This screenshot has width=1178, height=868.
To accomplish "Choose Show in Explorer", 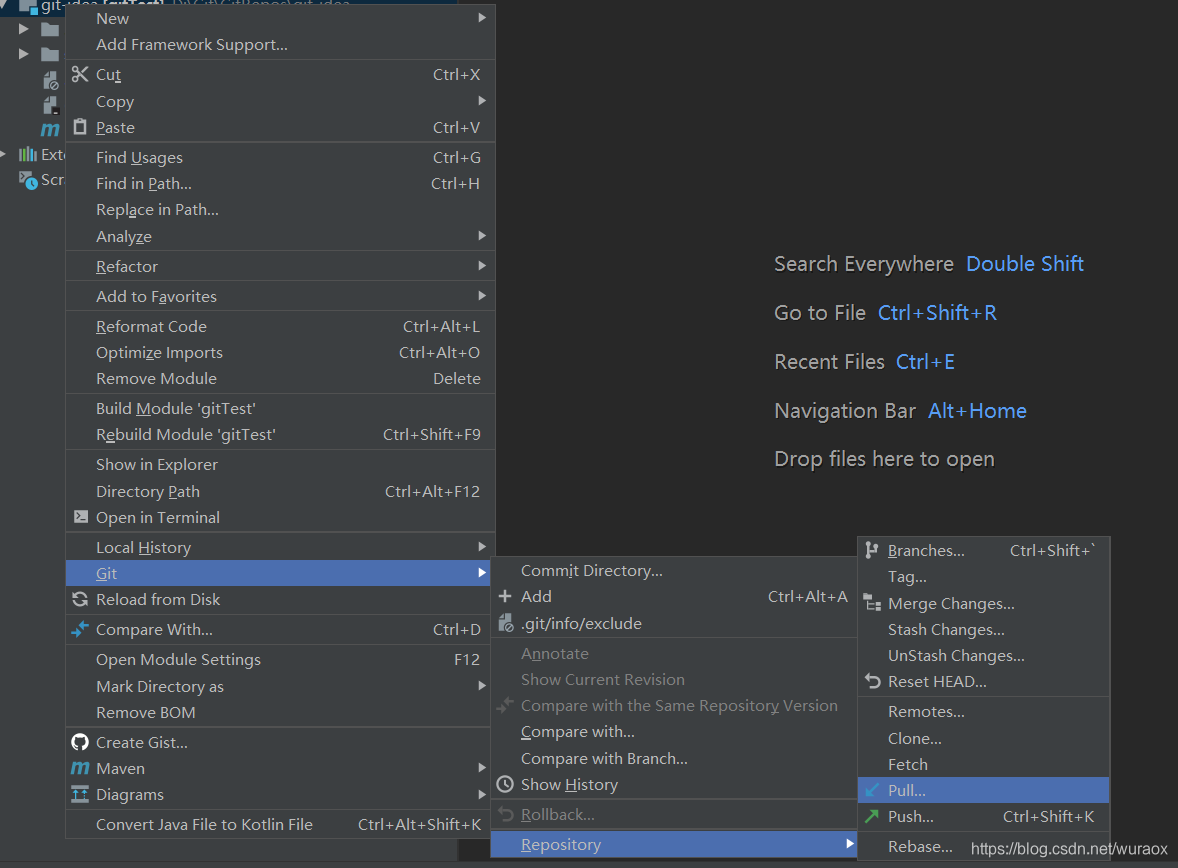I will point(279,464).
